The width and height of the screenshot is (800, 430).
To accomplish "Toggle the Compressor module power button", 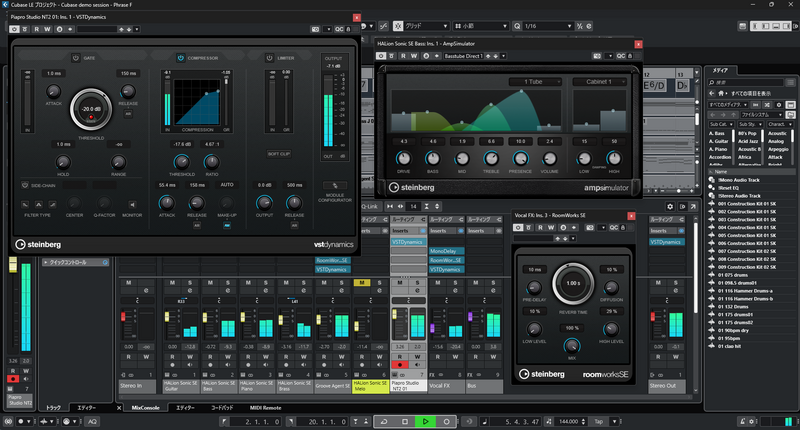I will [x=181, y=58].
